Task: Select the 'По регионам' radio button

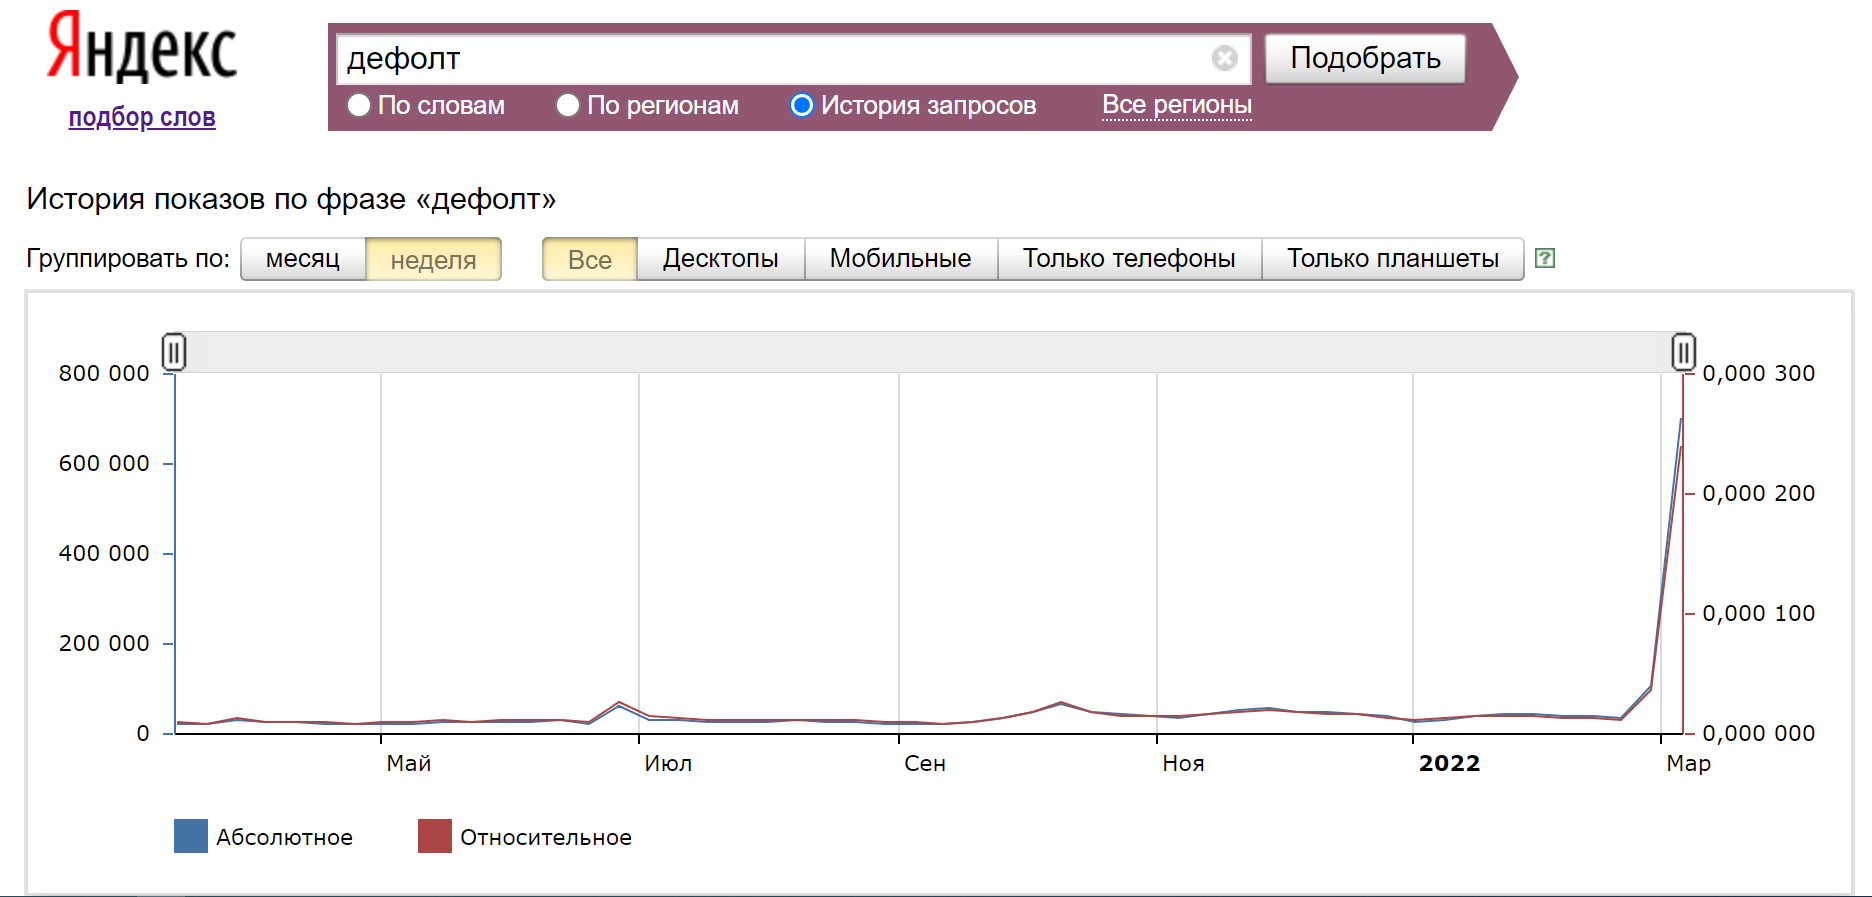Action: click(x=567, y=105)
